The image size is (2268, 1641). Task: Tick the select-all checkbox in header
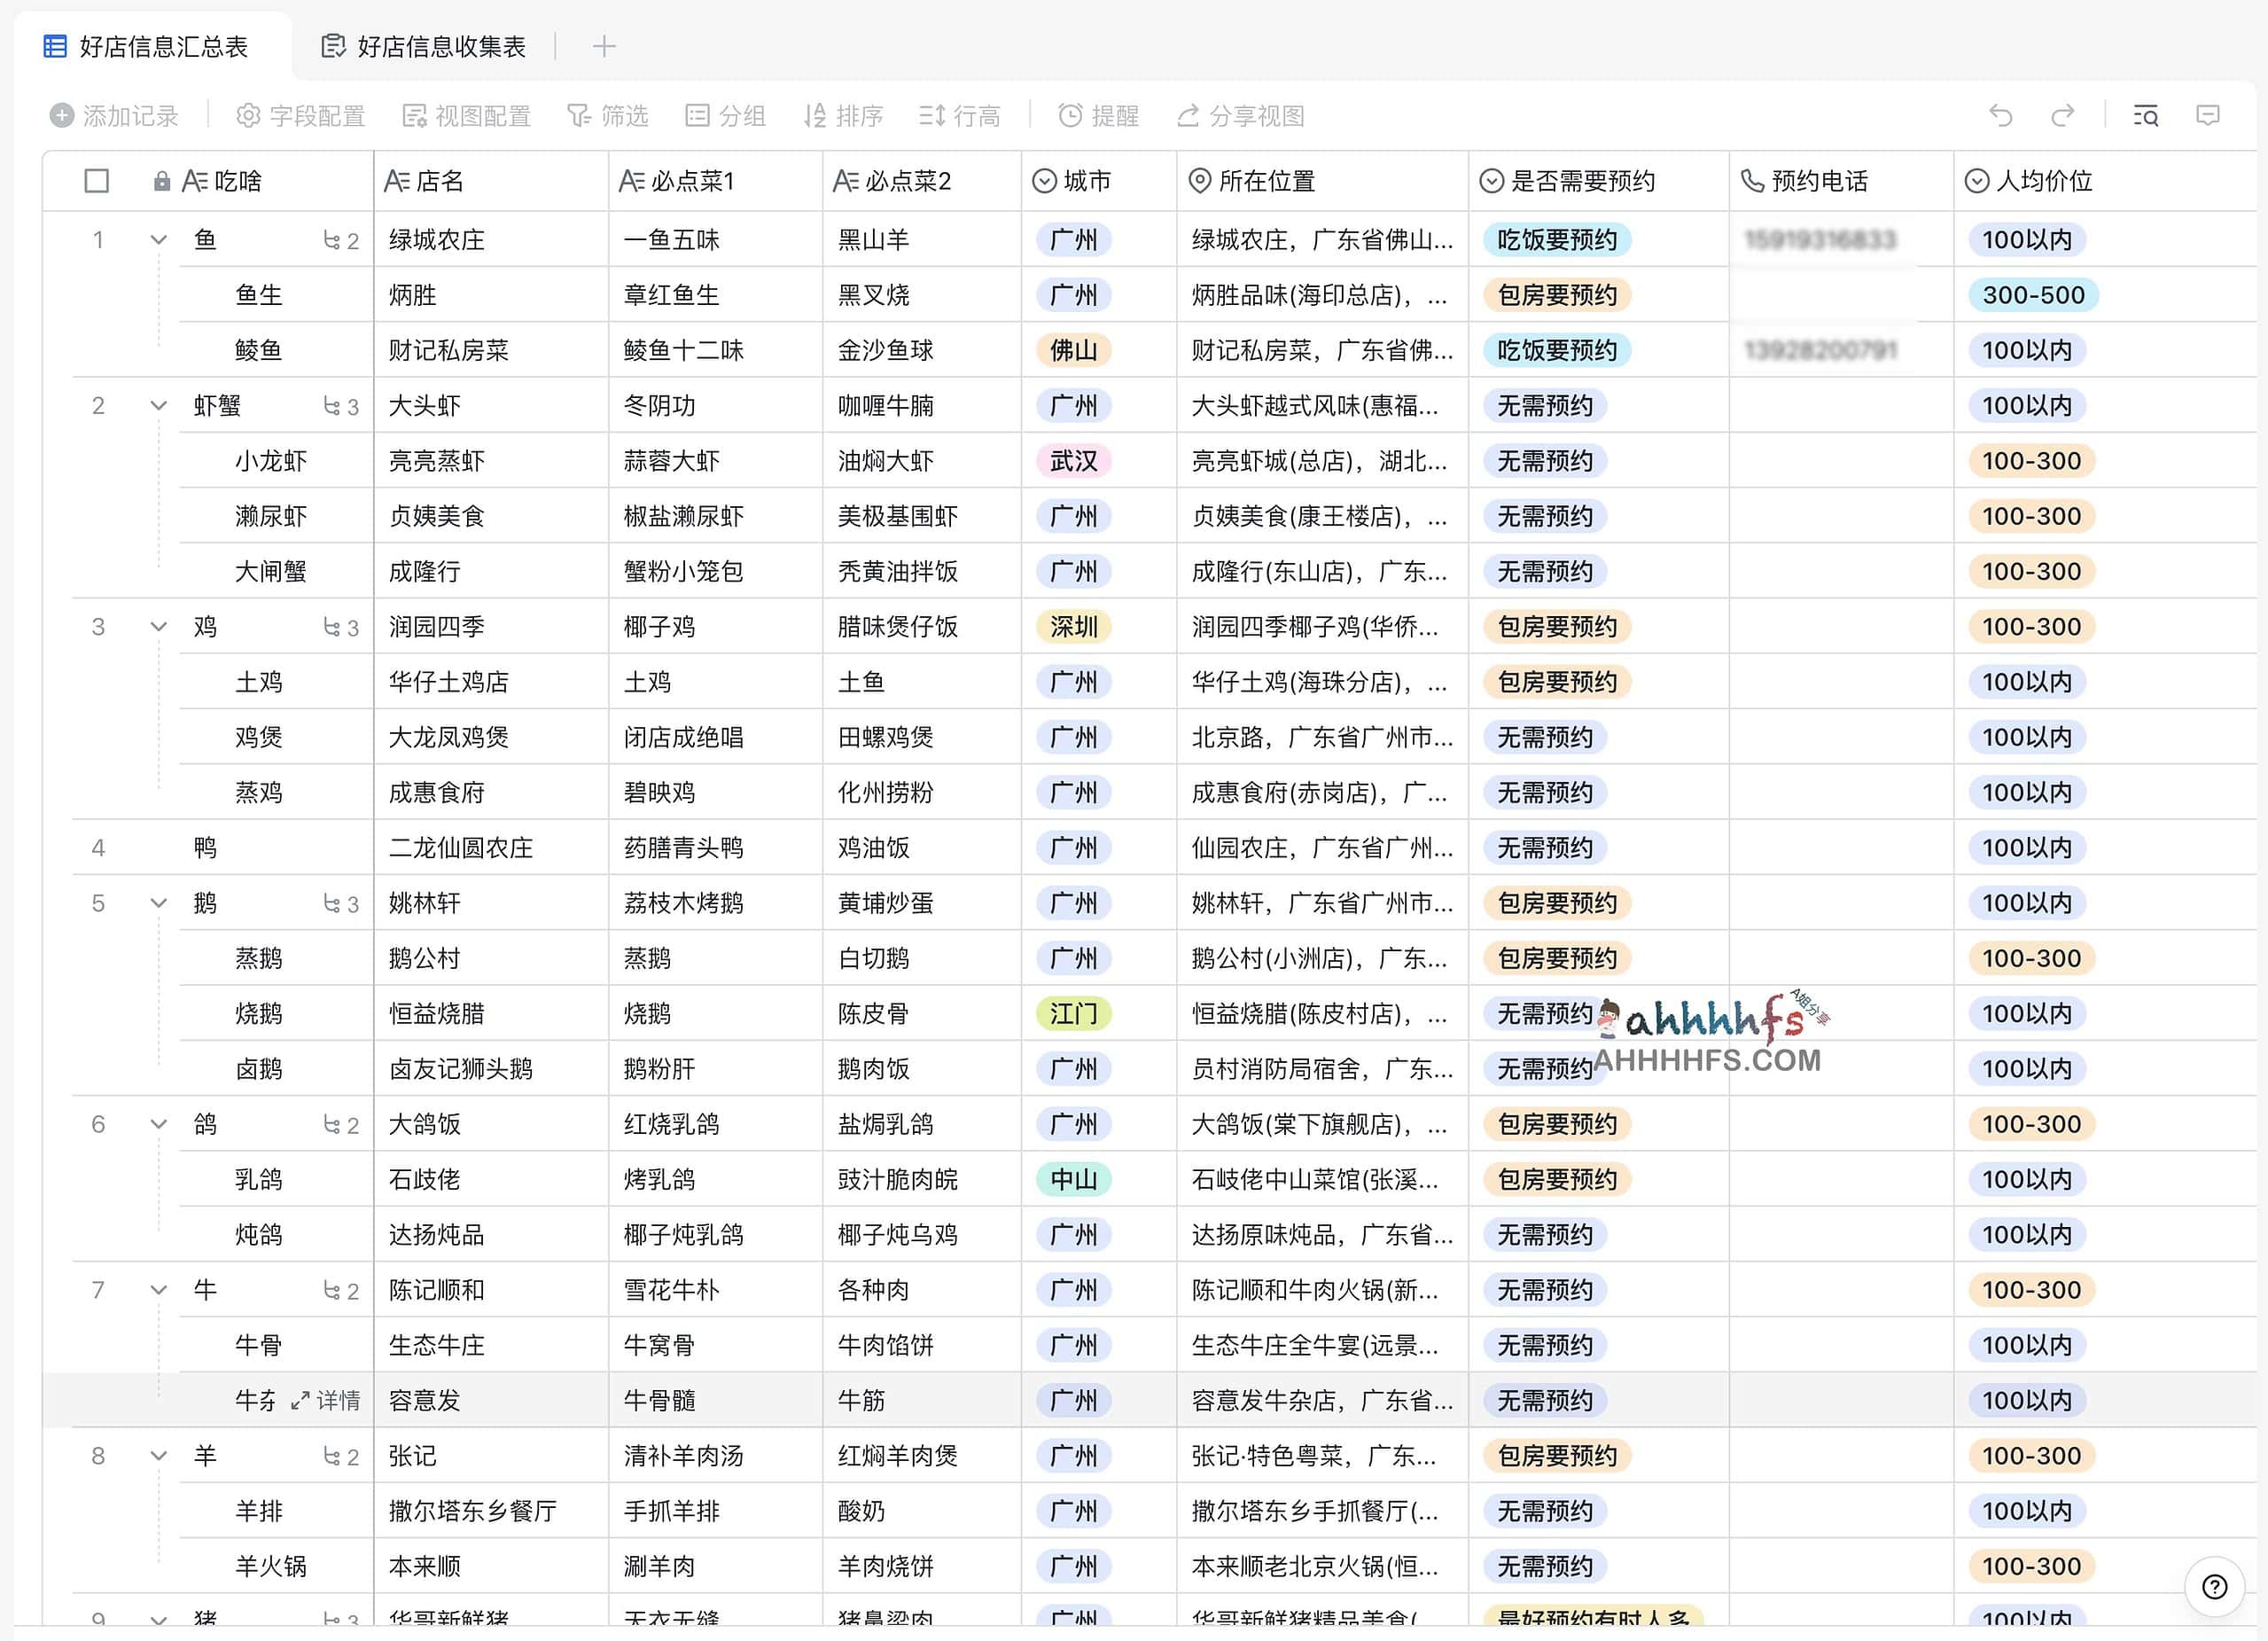point(97,181)
